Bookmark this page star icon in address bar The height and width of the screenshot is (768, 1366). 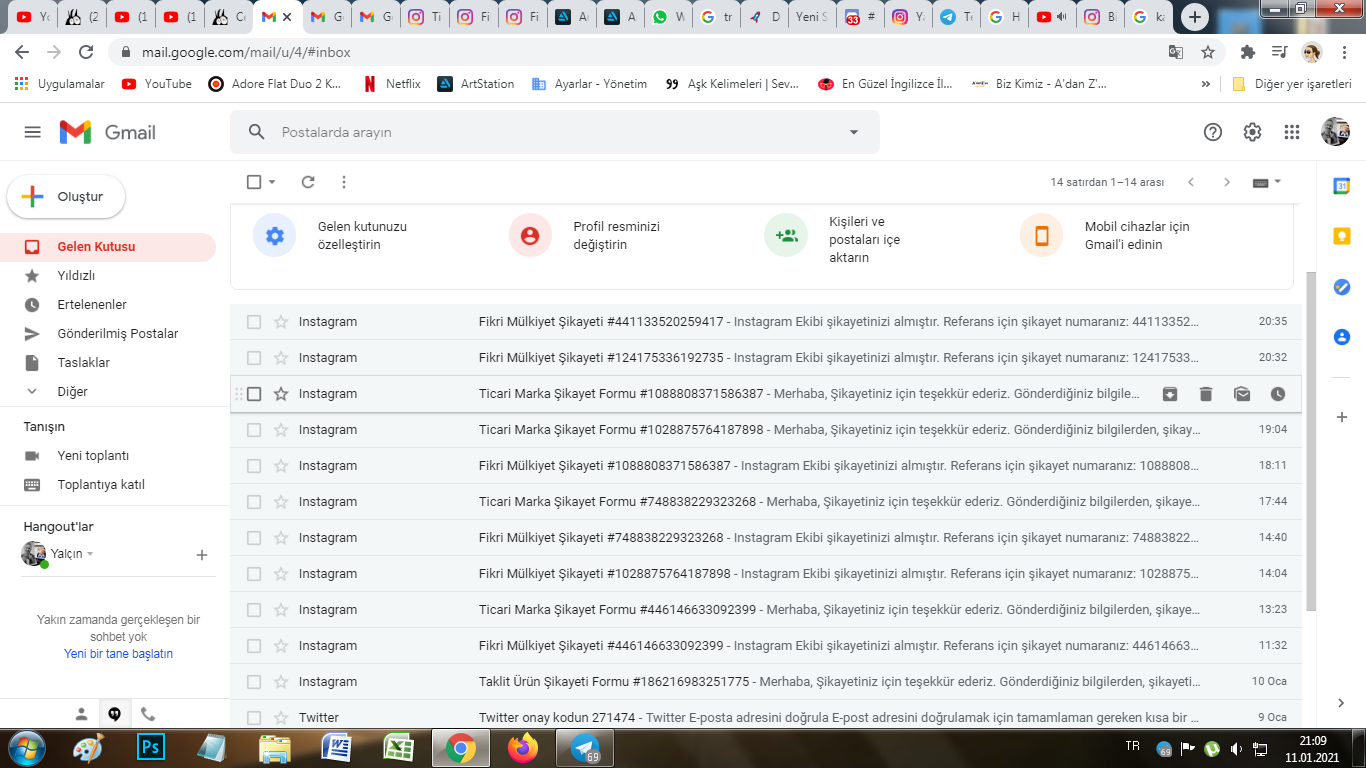point(1208,52)
